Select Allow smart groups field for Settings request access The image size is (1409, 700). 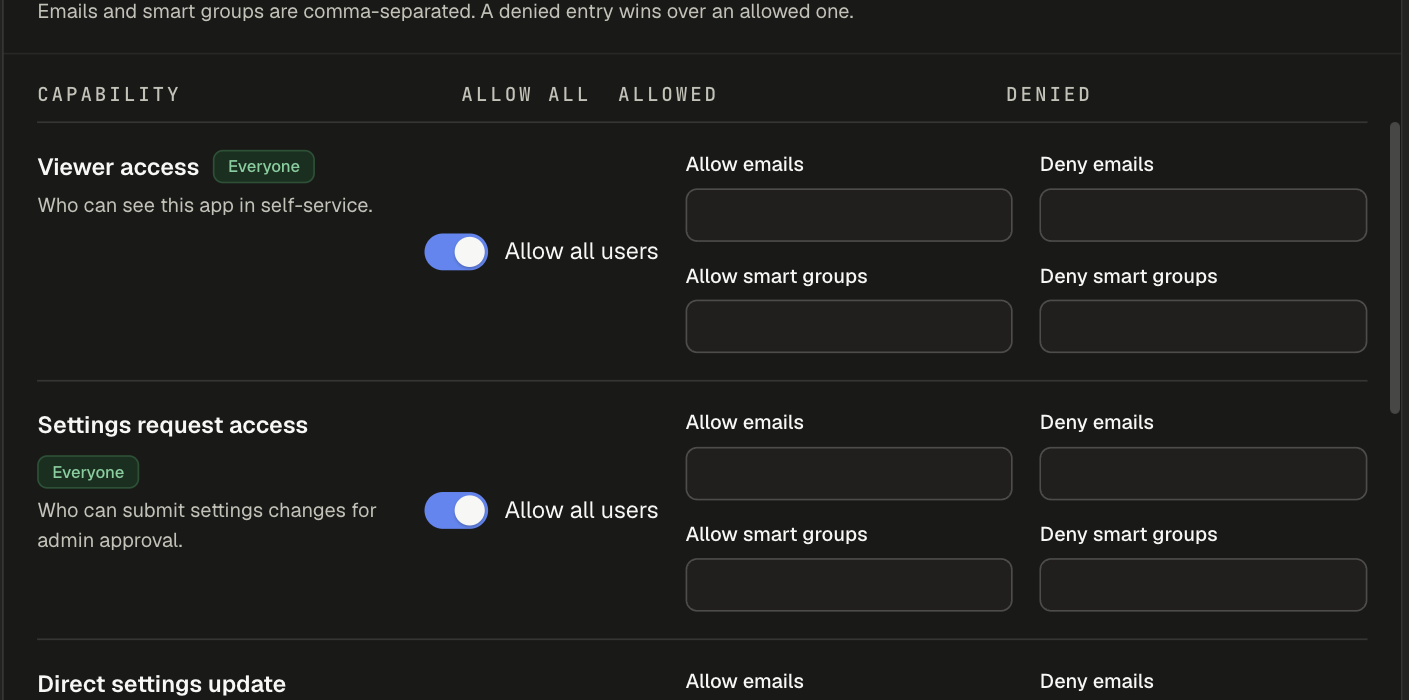click(x=849, y=585)
